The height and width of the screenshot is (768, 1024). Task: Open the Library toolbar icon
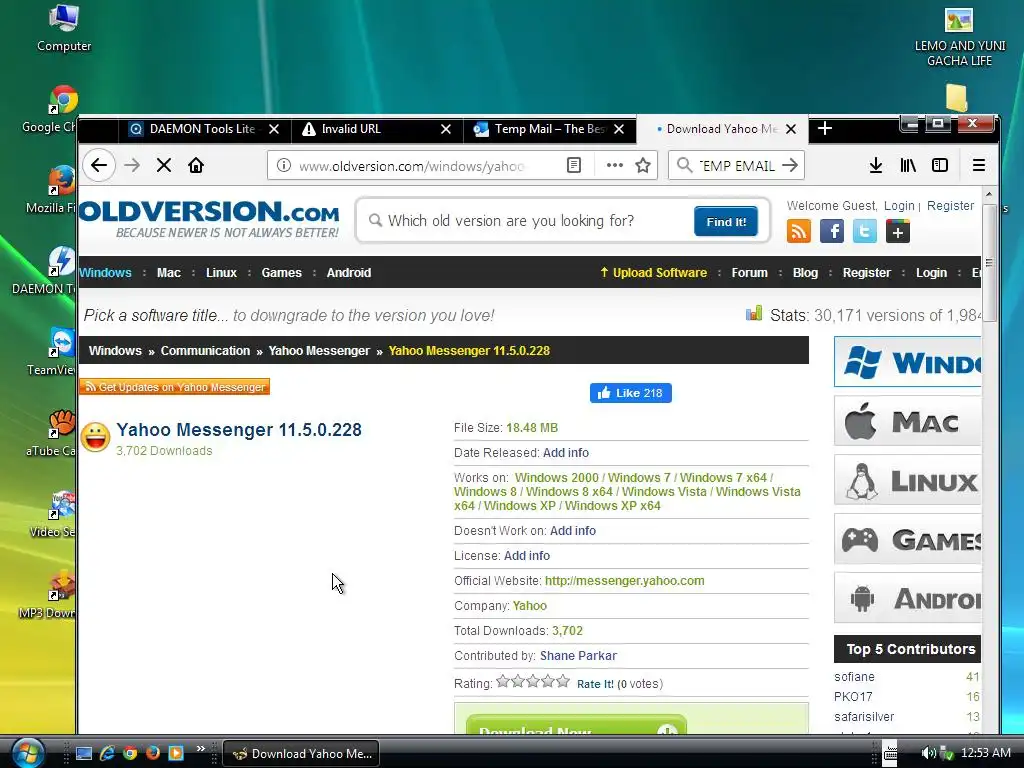click(x=908, y=165)
